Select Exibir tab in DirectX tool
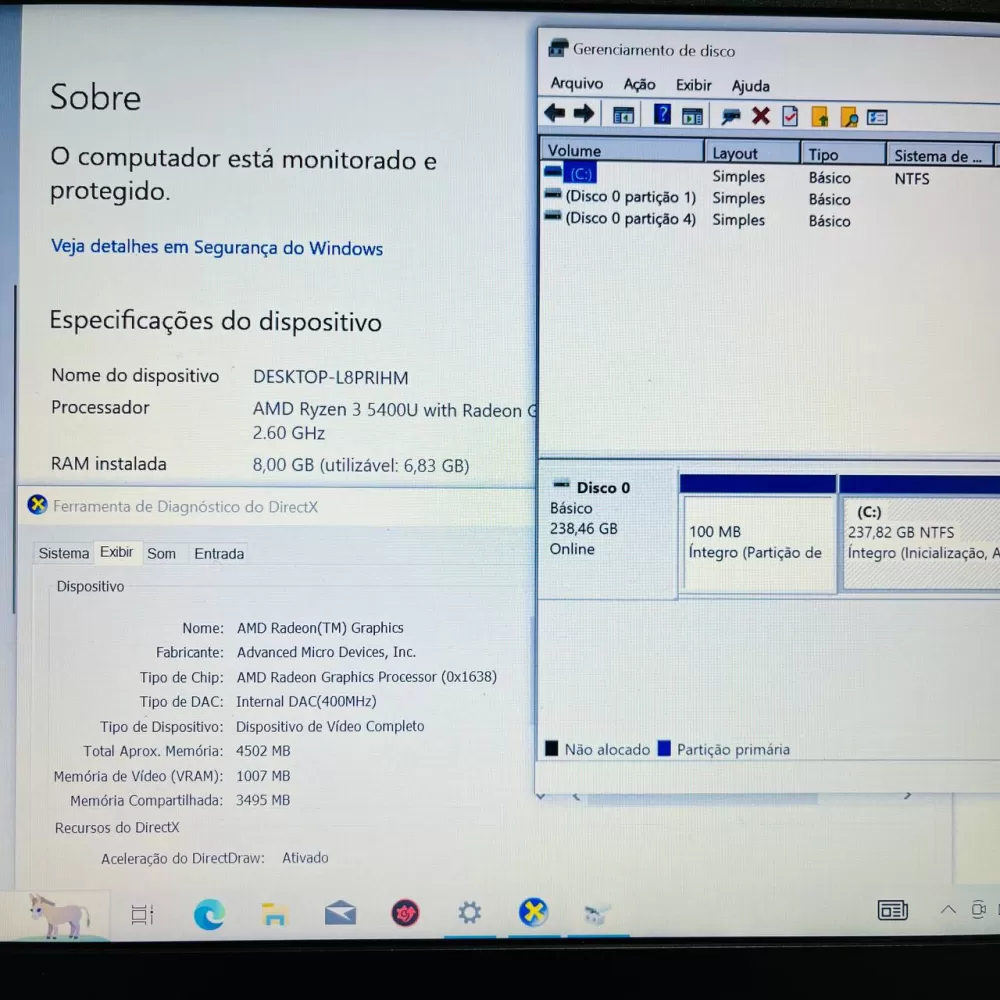The height and width of the screenshot is (1000, 1000). click(117, 552)
